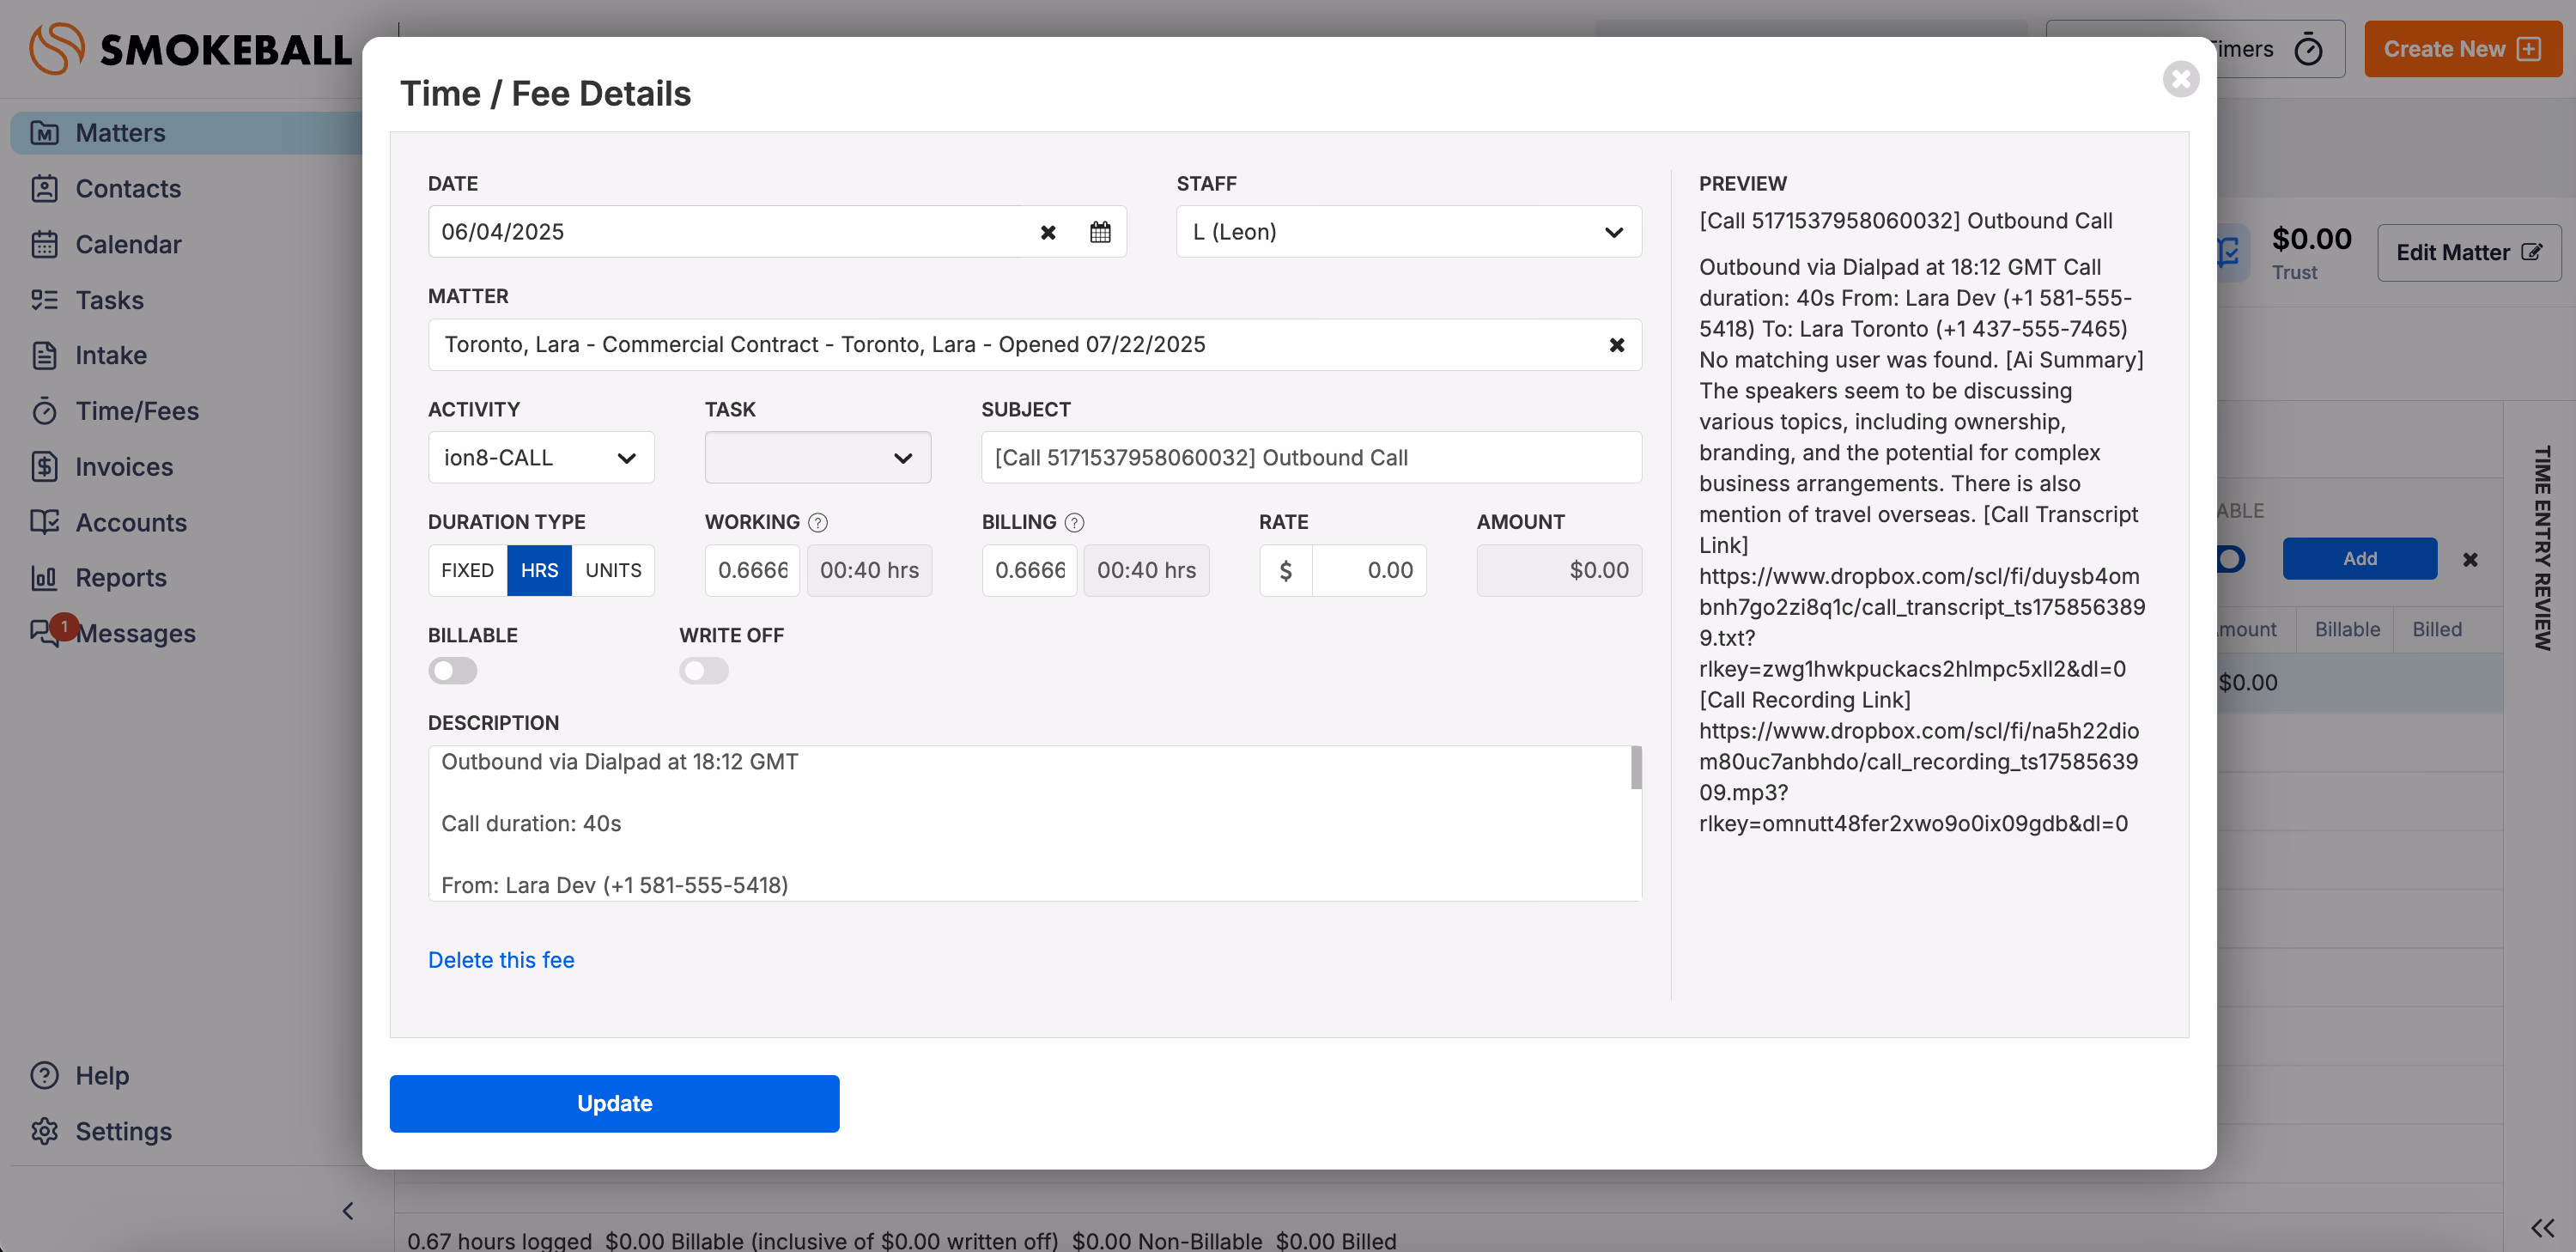Viewport: 2576px width, 1252px height.
Task: Expand the Activity dropdown ion8-CALL
Action: 541,458
